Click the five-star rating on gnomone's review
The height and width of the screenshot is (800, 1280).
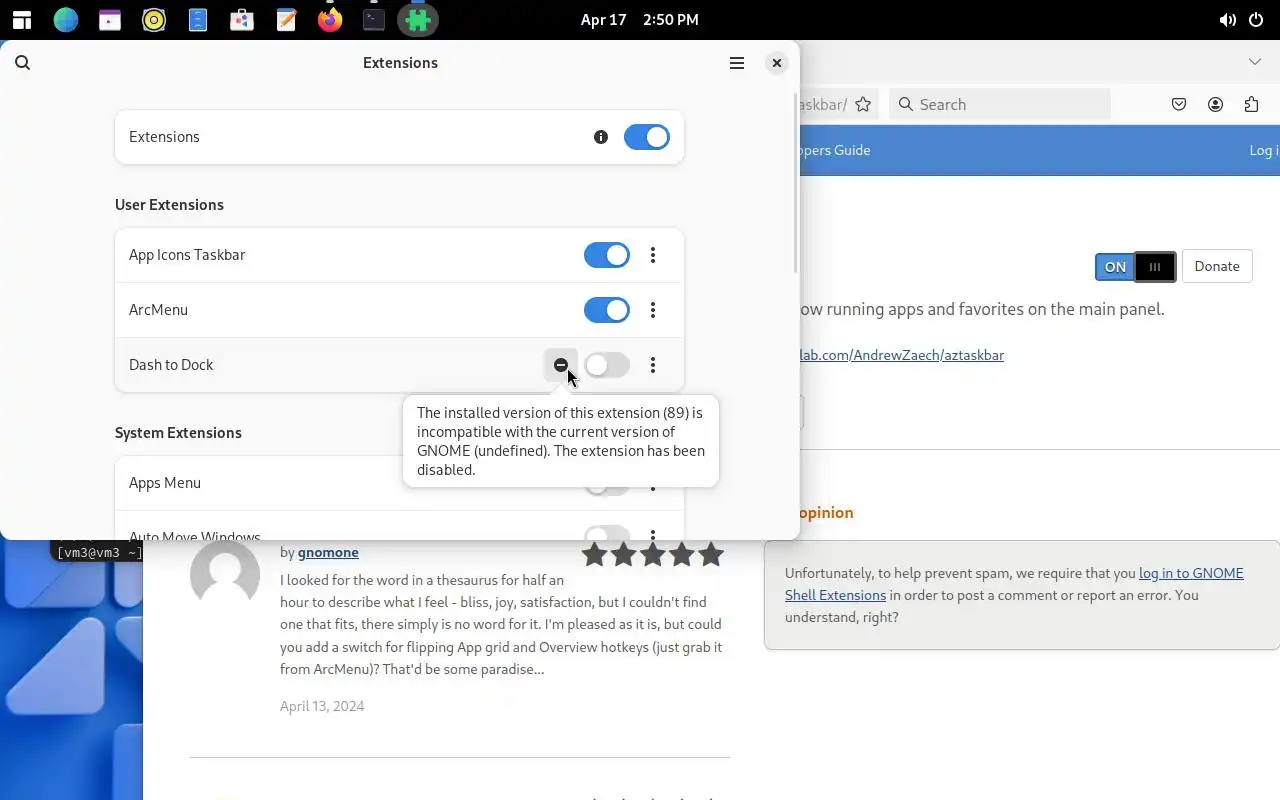coord(653,555)
